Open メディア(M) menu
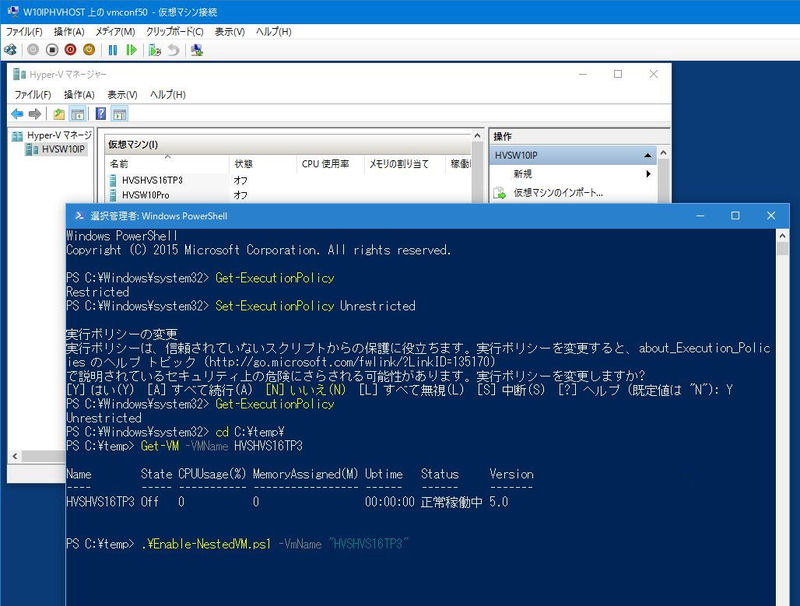Image resolution: width=800 pixels, height=606 pixels. 115,32
